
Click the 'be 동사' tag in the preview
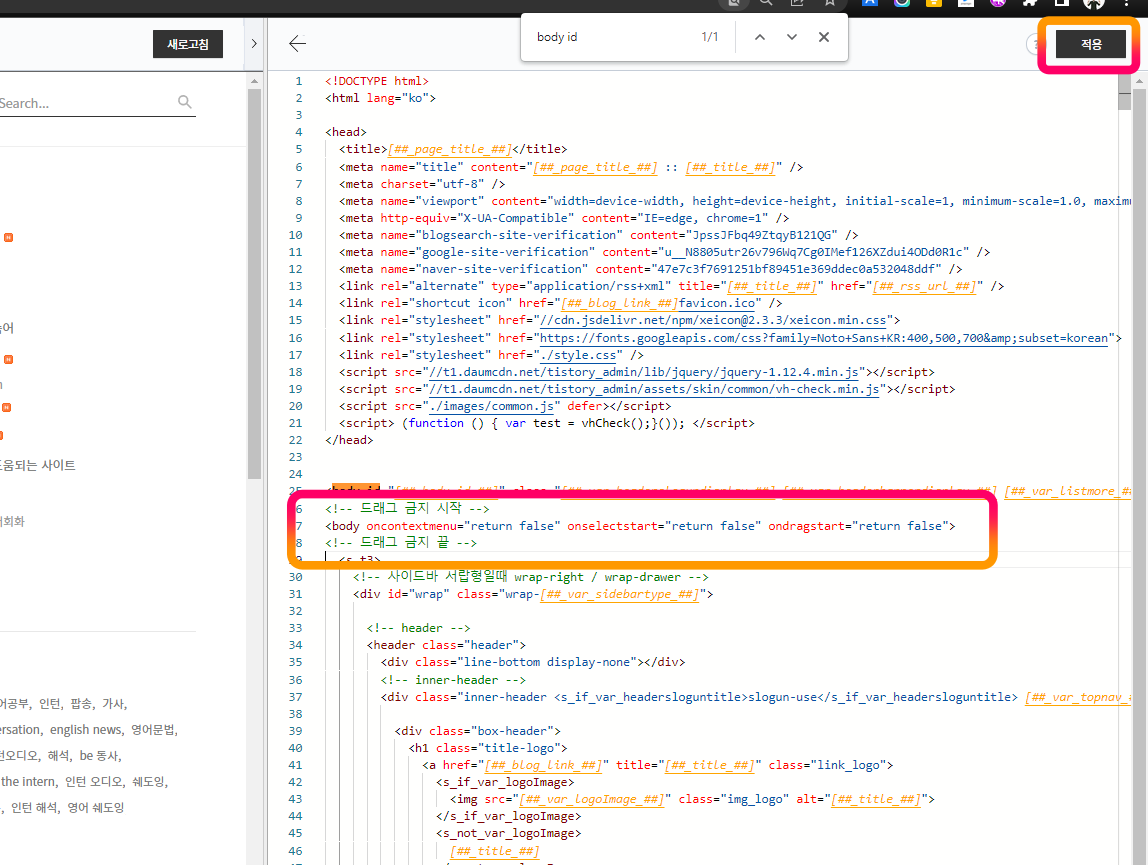(99, 756)
